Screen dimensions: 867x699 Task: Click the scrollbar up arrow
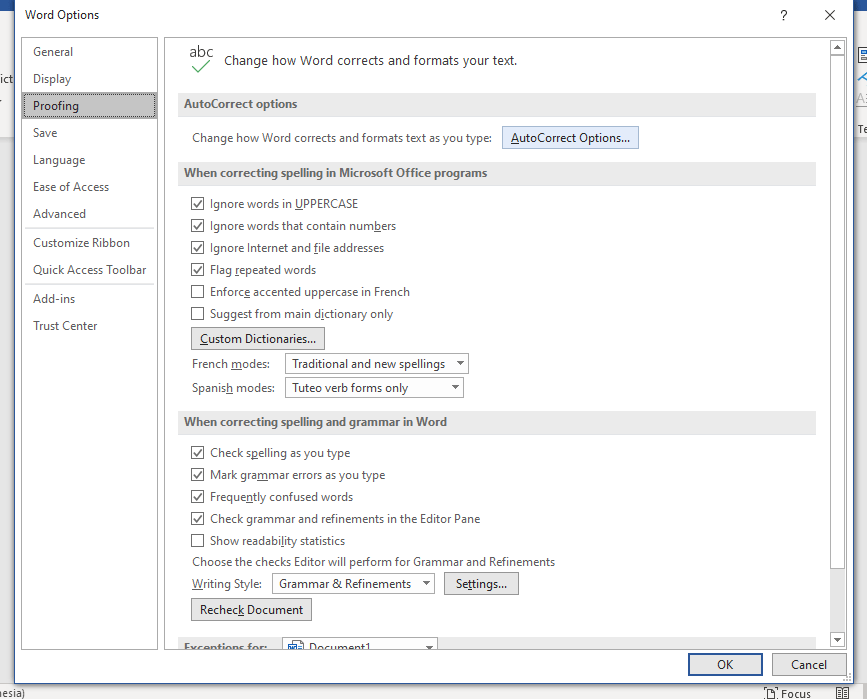point(837,48)
